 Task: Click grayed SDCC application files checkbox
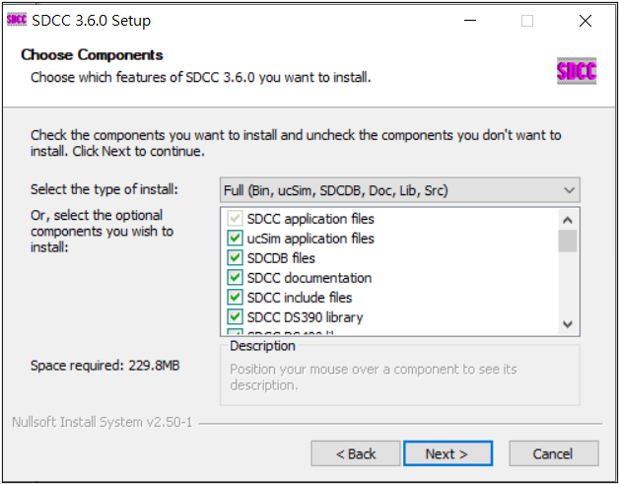pyautogui.click(x=235, y=218)
